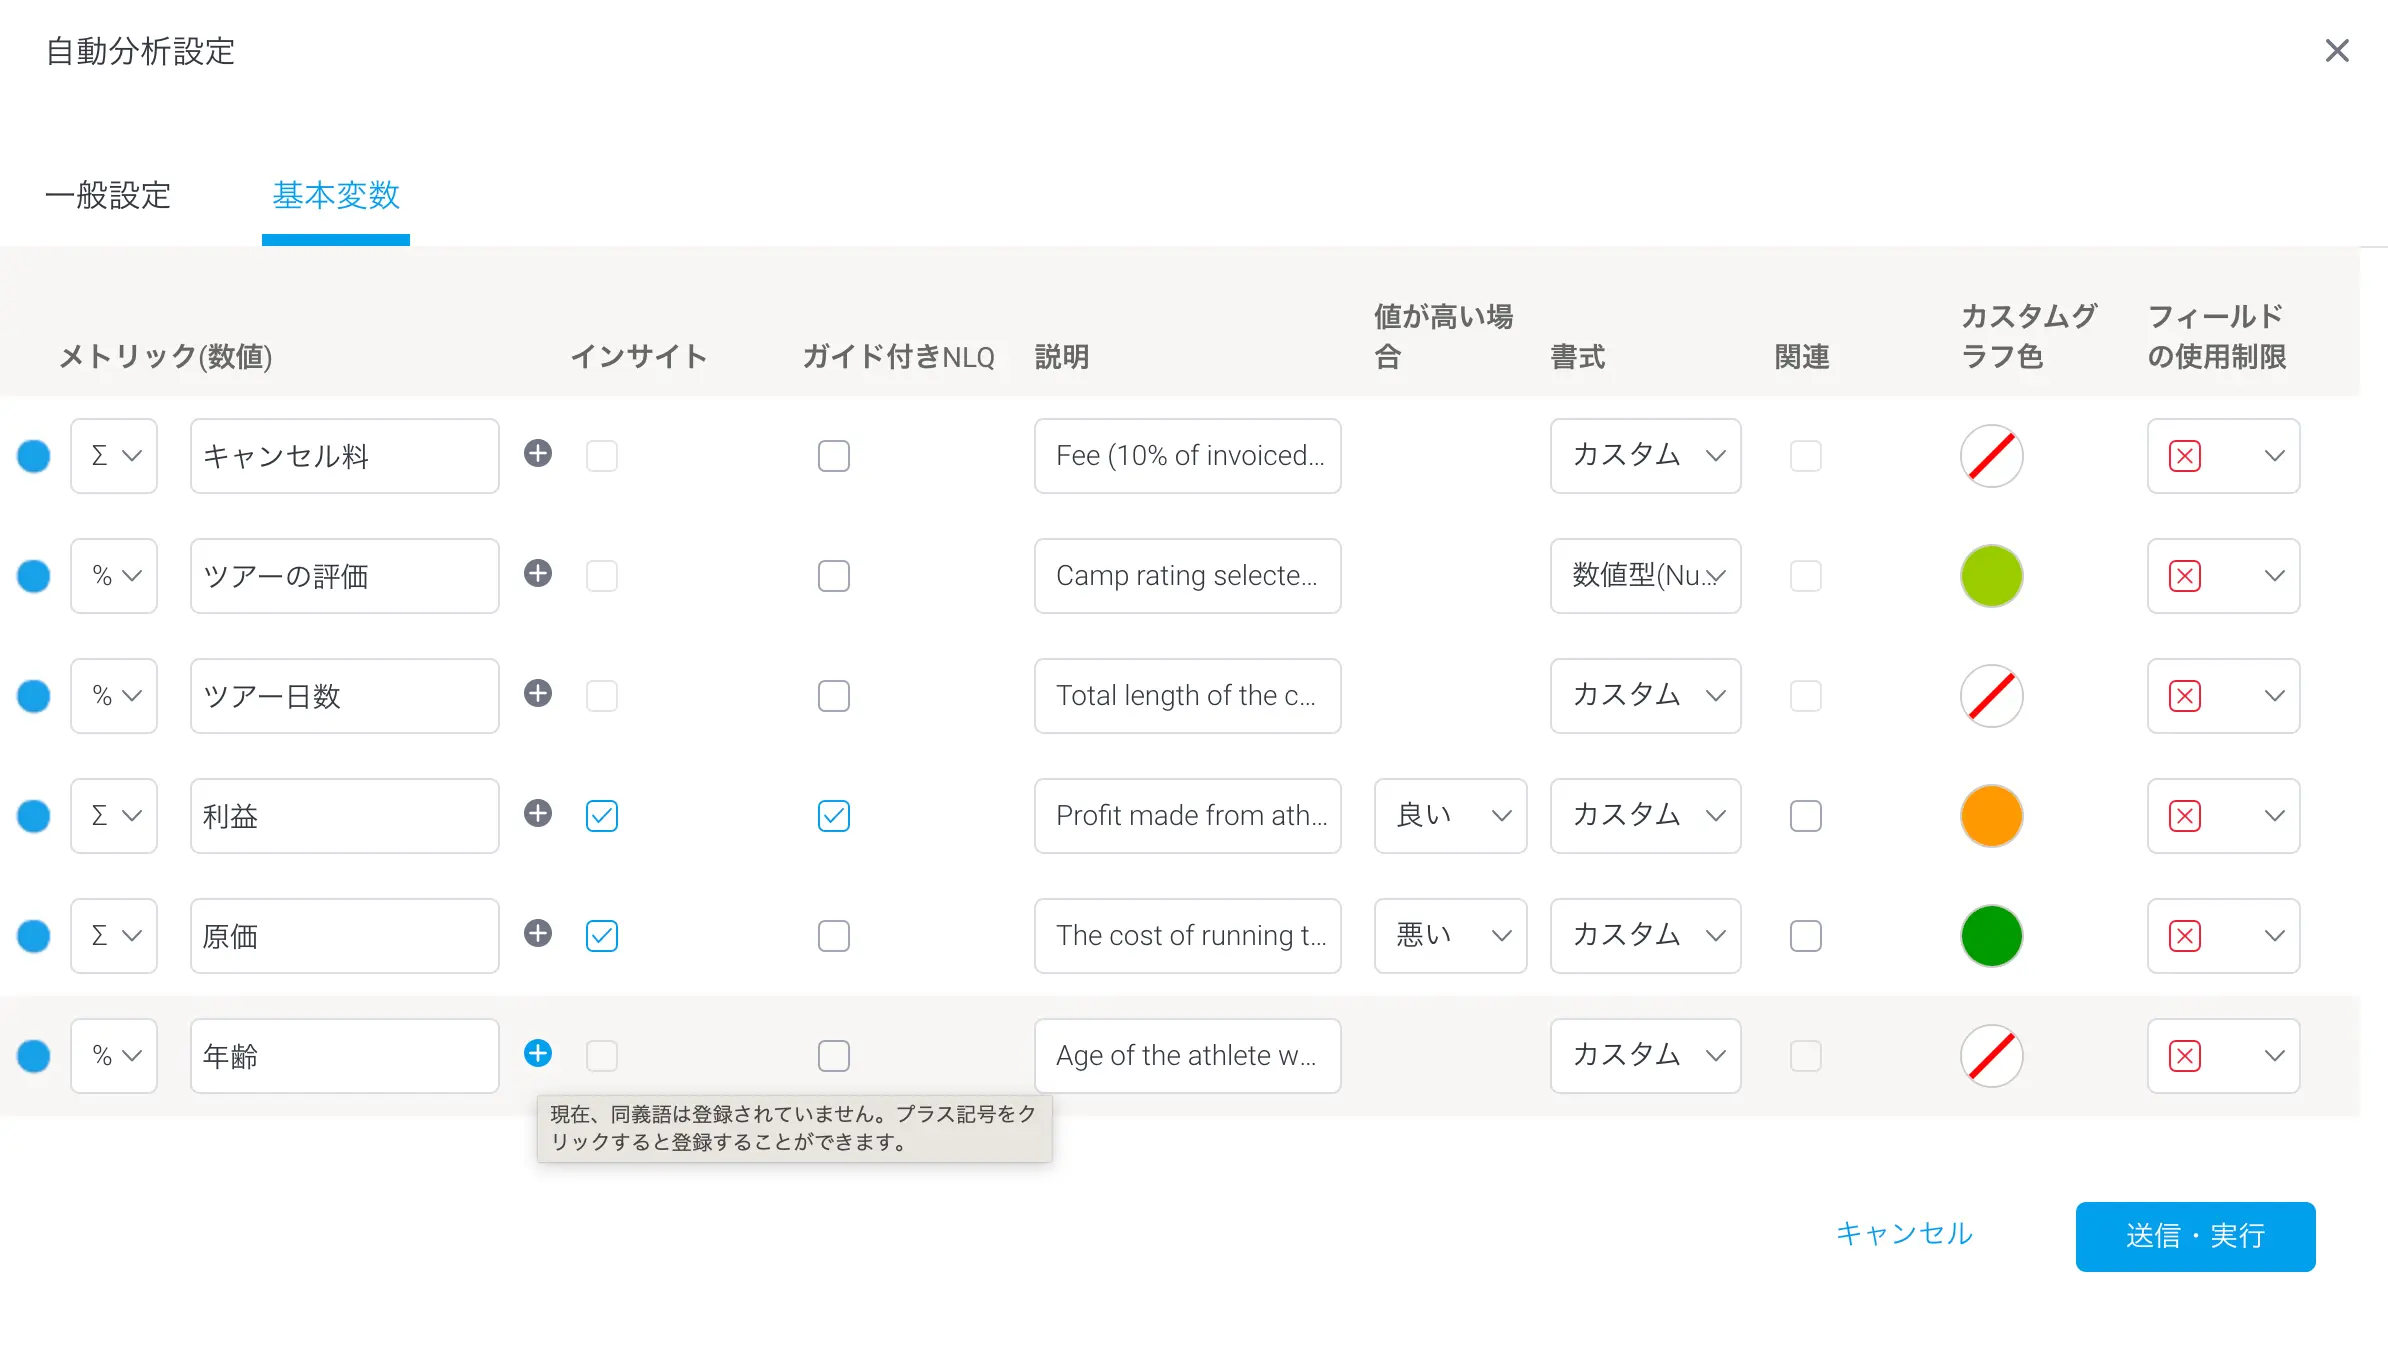Viewport: 2388px width, 1352px height.
Task: Open the 良い dropdown for 利益
Action: point(1450,816)
